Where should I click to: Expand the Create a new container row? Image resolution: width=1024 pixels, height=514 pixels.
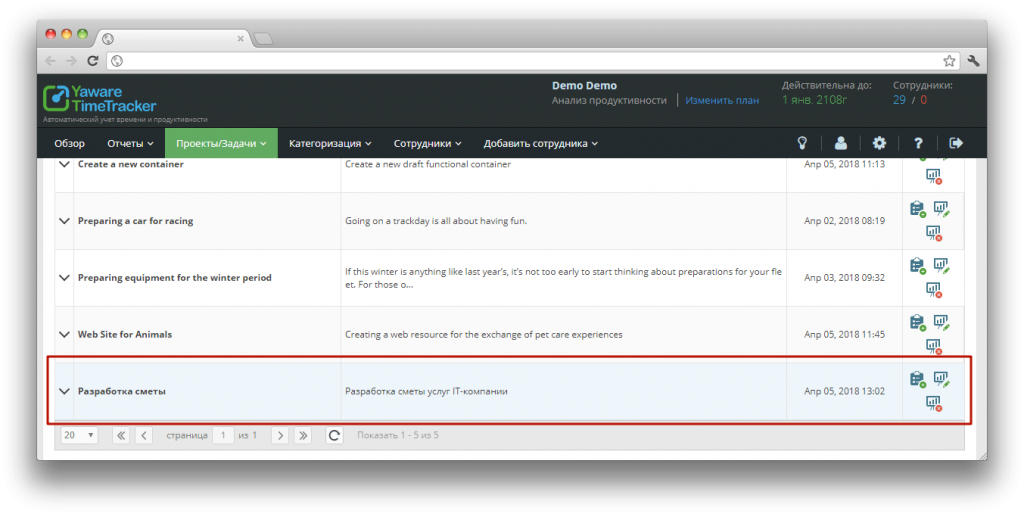point(64,165)
